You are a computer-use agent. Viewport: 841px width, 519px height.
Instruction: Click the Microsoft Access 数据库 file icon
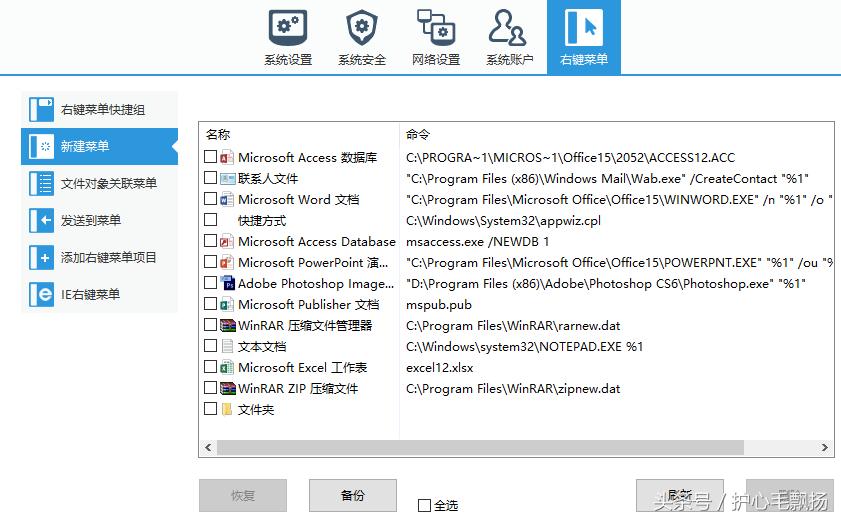coord(227,157)
